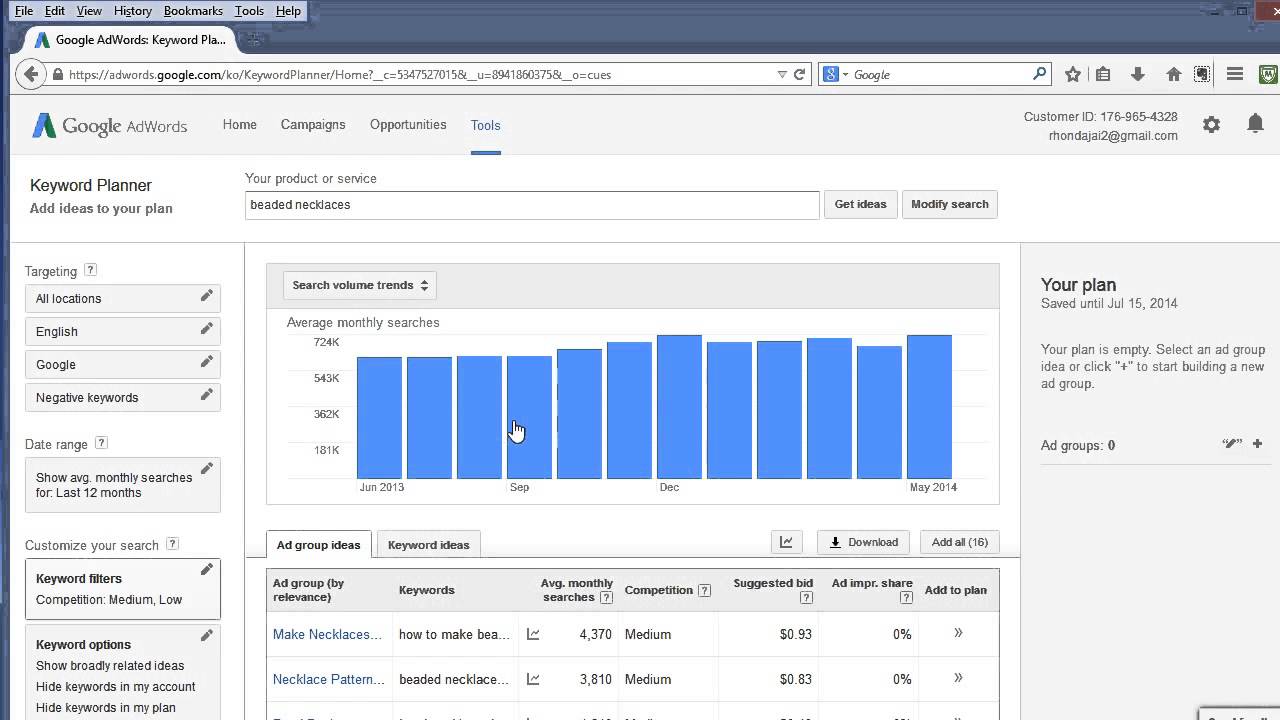Switch to Keyword ideas tab
1280x720 pixels.
pyautogui.click(x=428, y=544)
